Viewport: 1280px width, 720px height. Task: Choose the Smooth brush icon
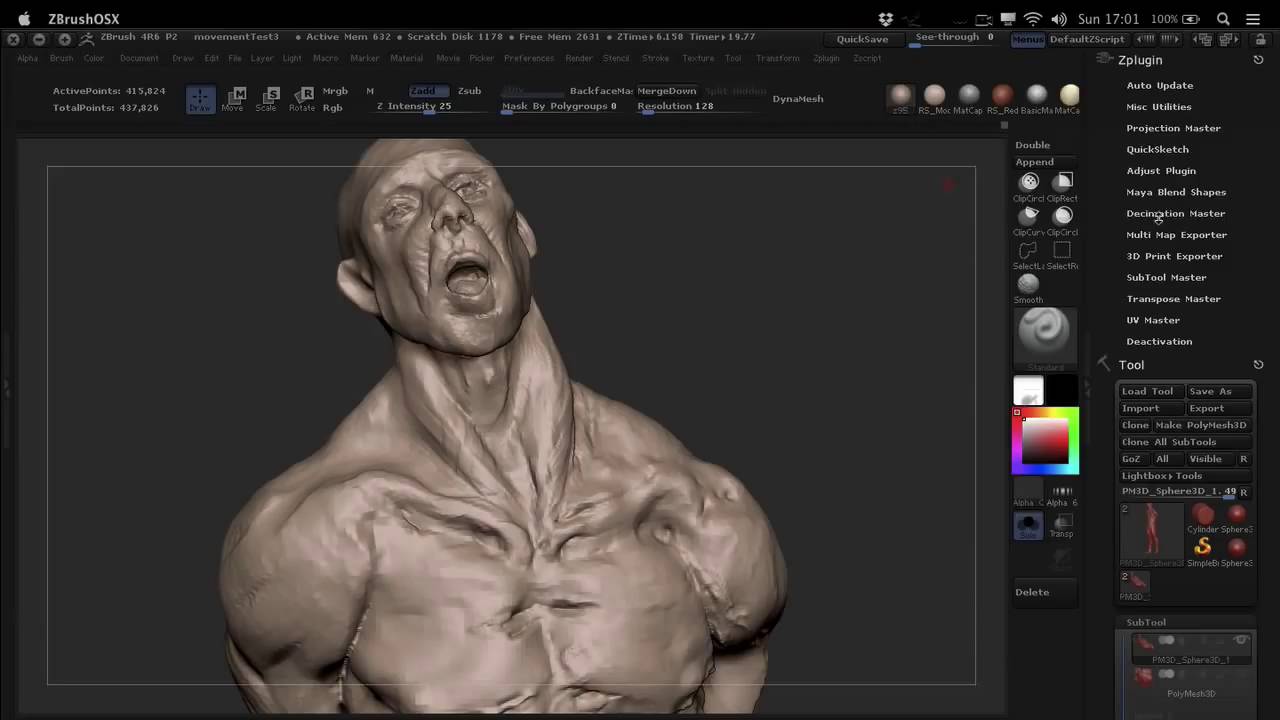coord(1029,284)
